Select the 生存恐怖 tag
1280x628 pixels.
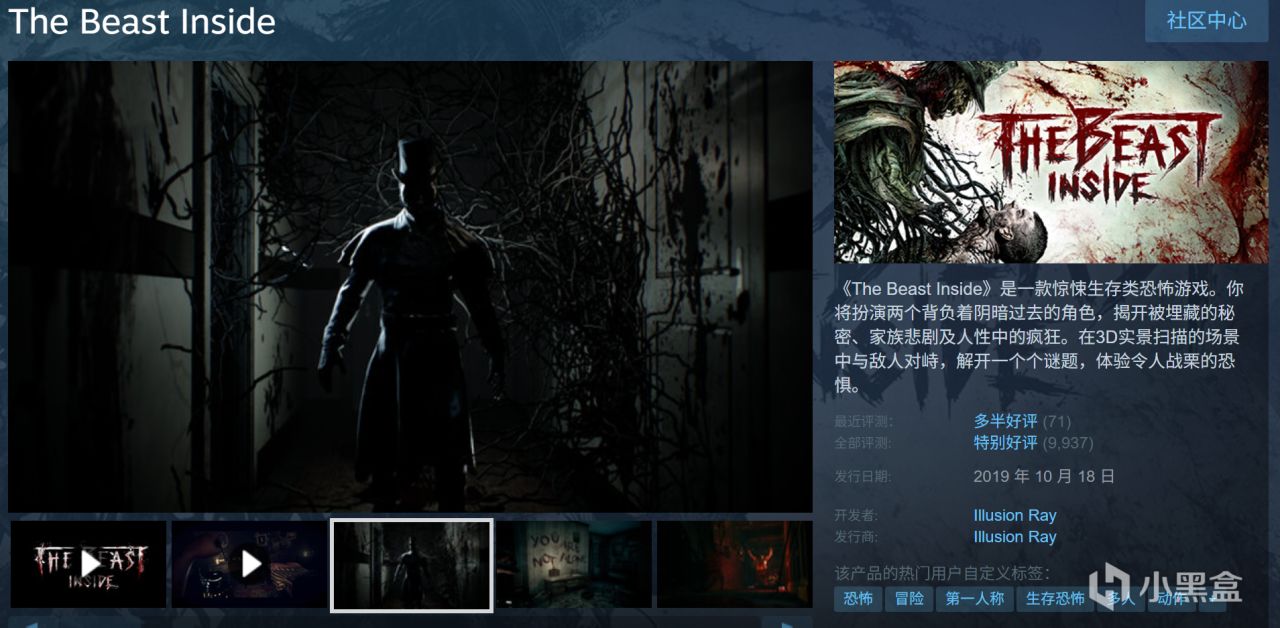click(x=1055, y=598)
